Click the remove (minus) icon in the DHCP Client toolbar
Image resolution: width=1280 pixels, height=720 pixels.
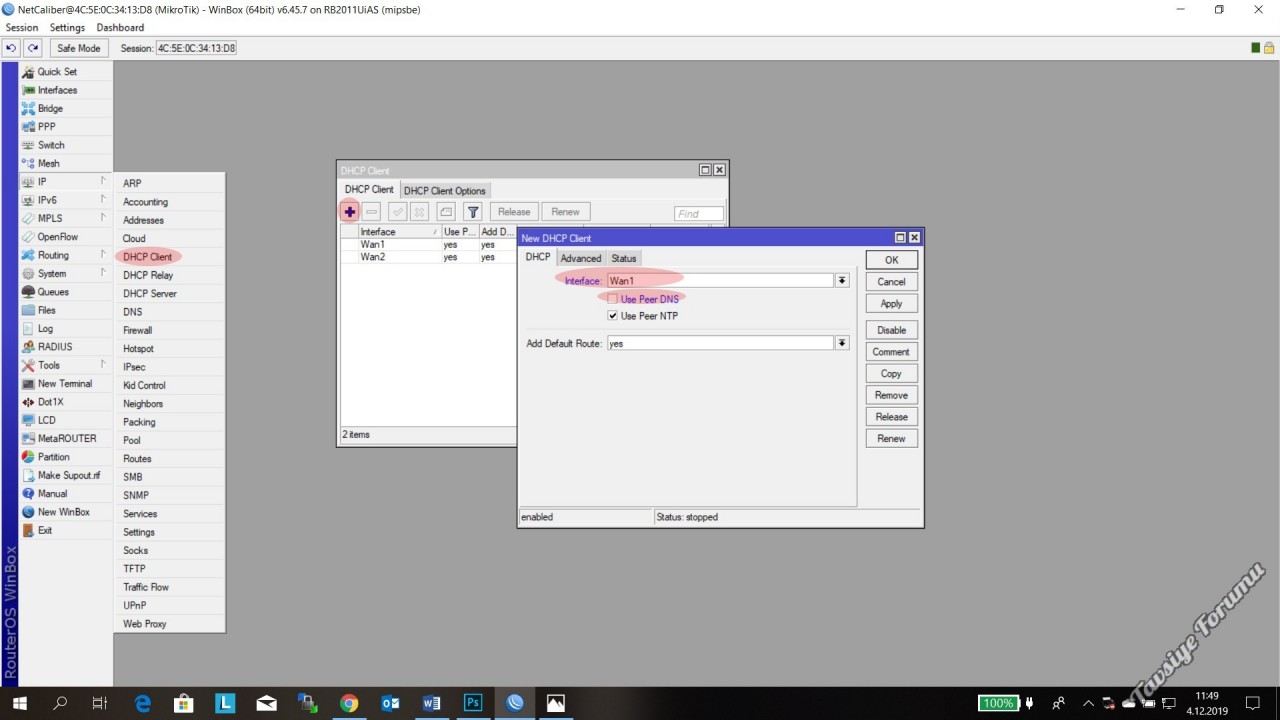click(x=372, y=212)
